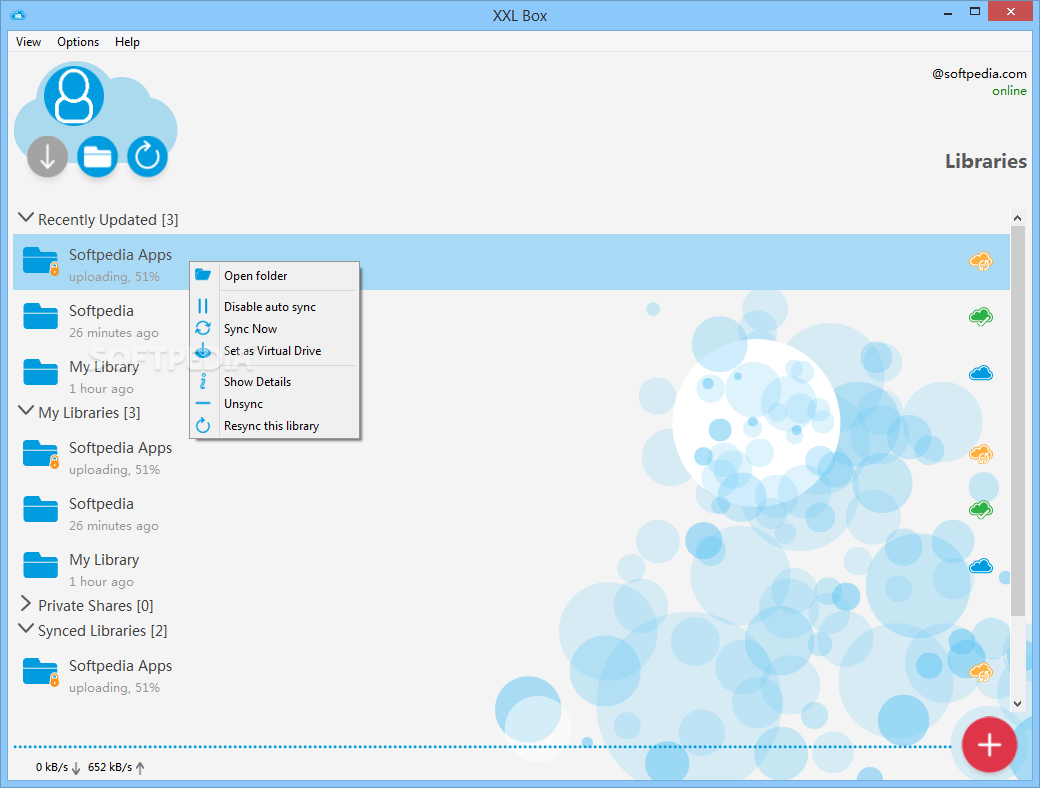Viewport: 1040px width, 788px height.
Task: Choose Unsync from context menu
Action: click(x=275, y=403)
